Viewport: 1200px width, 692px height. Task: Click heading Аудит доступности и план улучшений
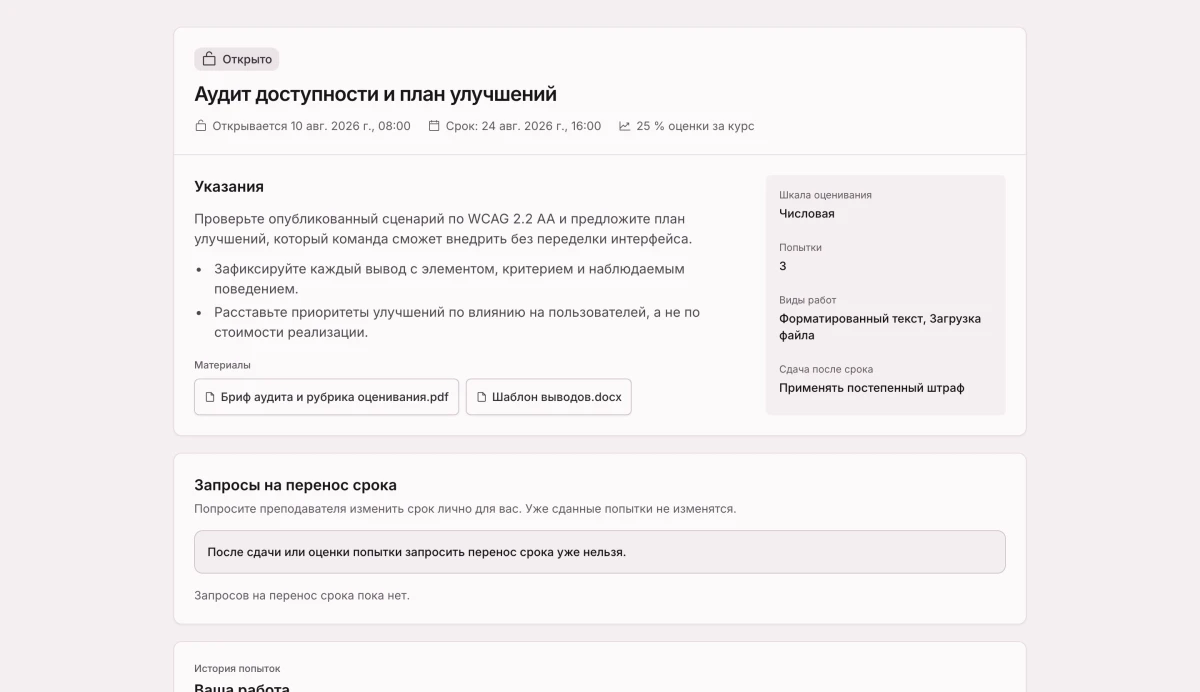pos(375,94)
